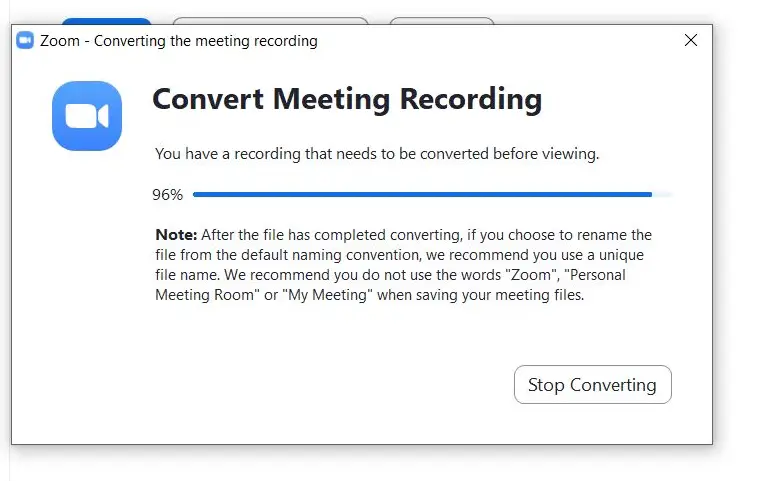Click the bold Note: label
Viewport: 768px width, 481px height.
pyautogui.click(x=176, y=235)
